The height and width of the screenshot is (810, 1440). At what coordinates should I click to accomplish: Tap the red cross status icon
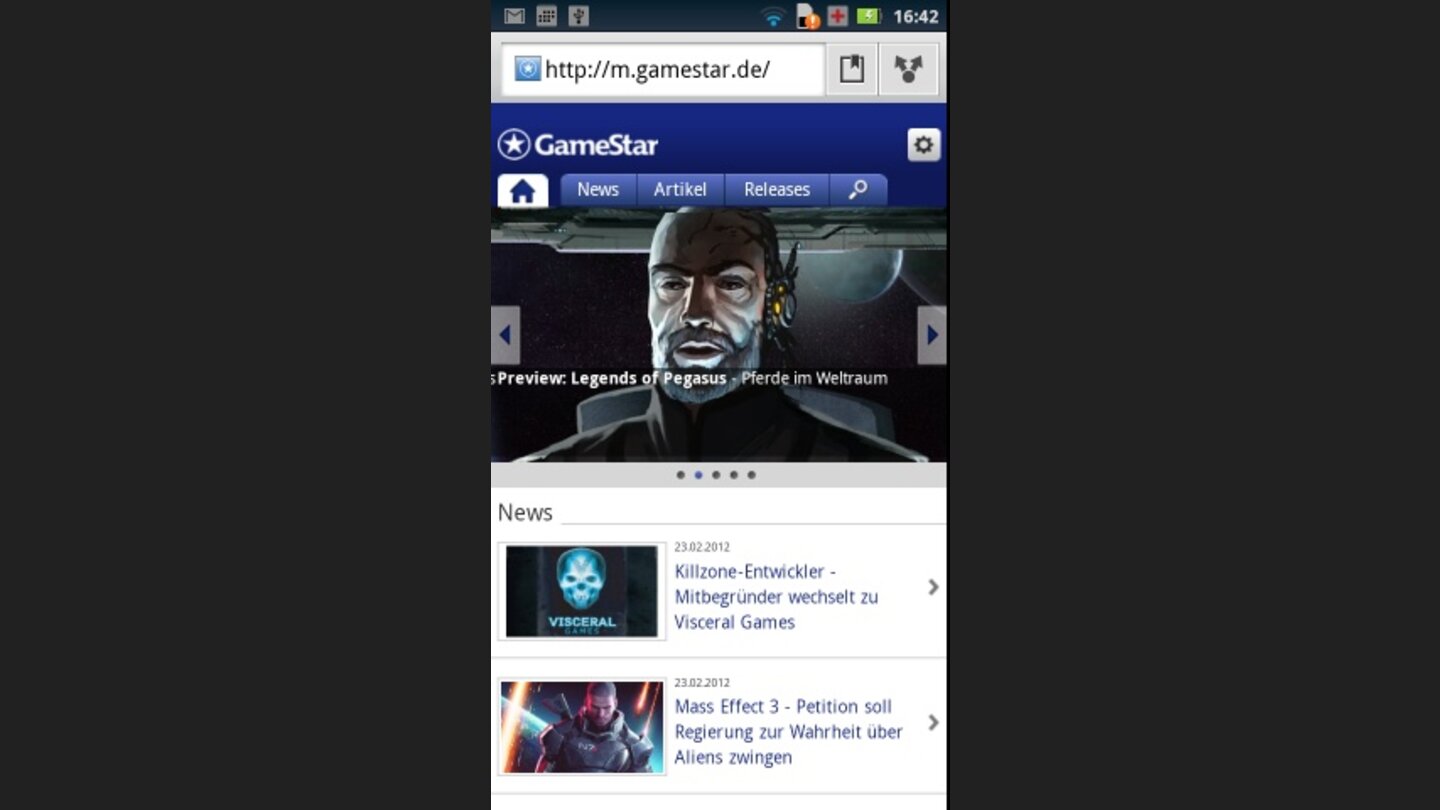tap(838, 16)
